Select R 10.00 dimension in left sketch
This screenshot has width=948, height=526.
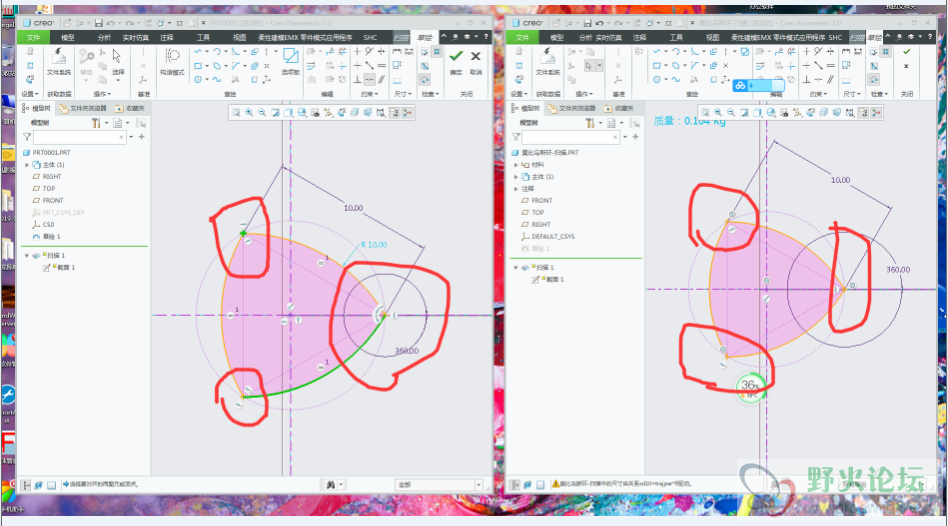[374, 245]
